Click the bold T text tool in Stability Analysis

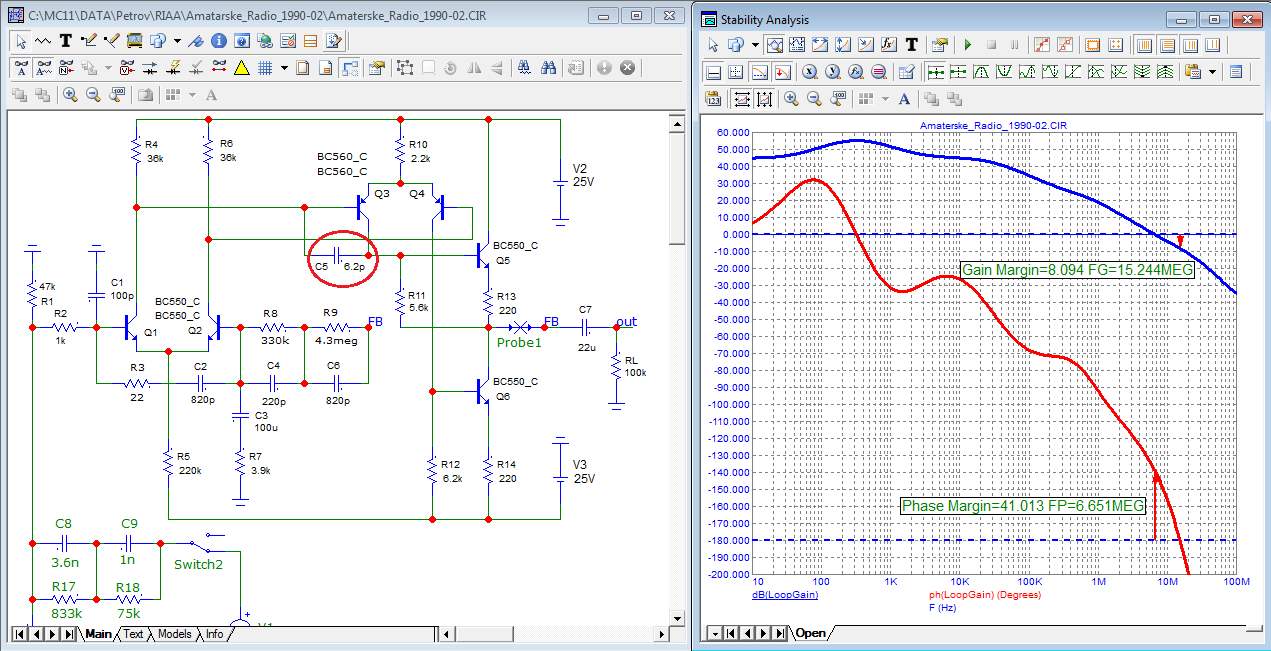[912, 45]
